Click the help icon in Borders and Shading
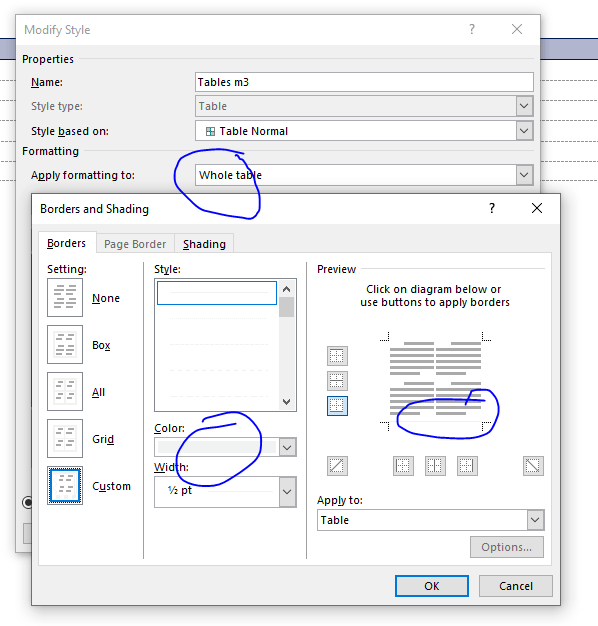This screenshot has width=598, height=626. coord(492,208)
